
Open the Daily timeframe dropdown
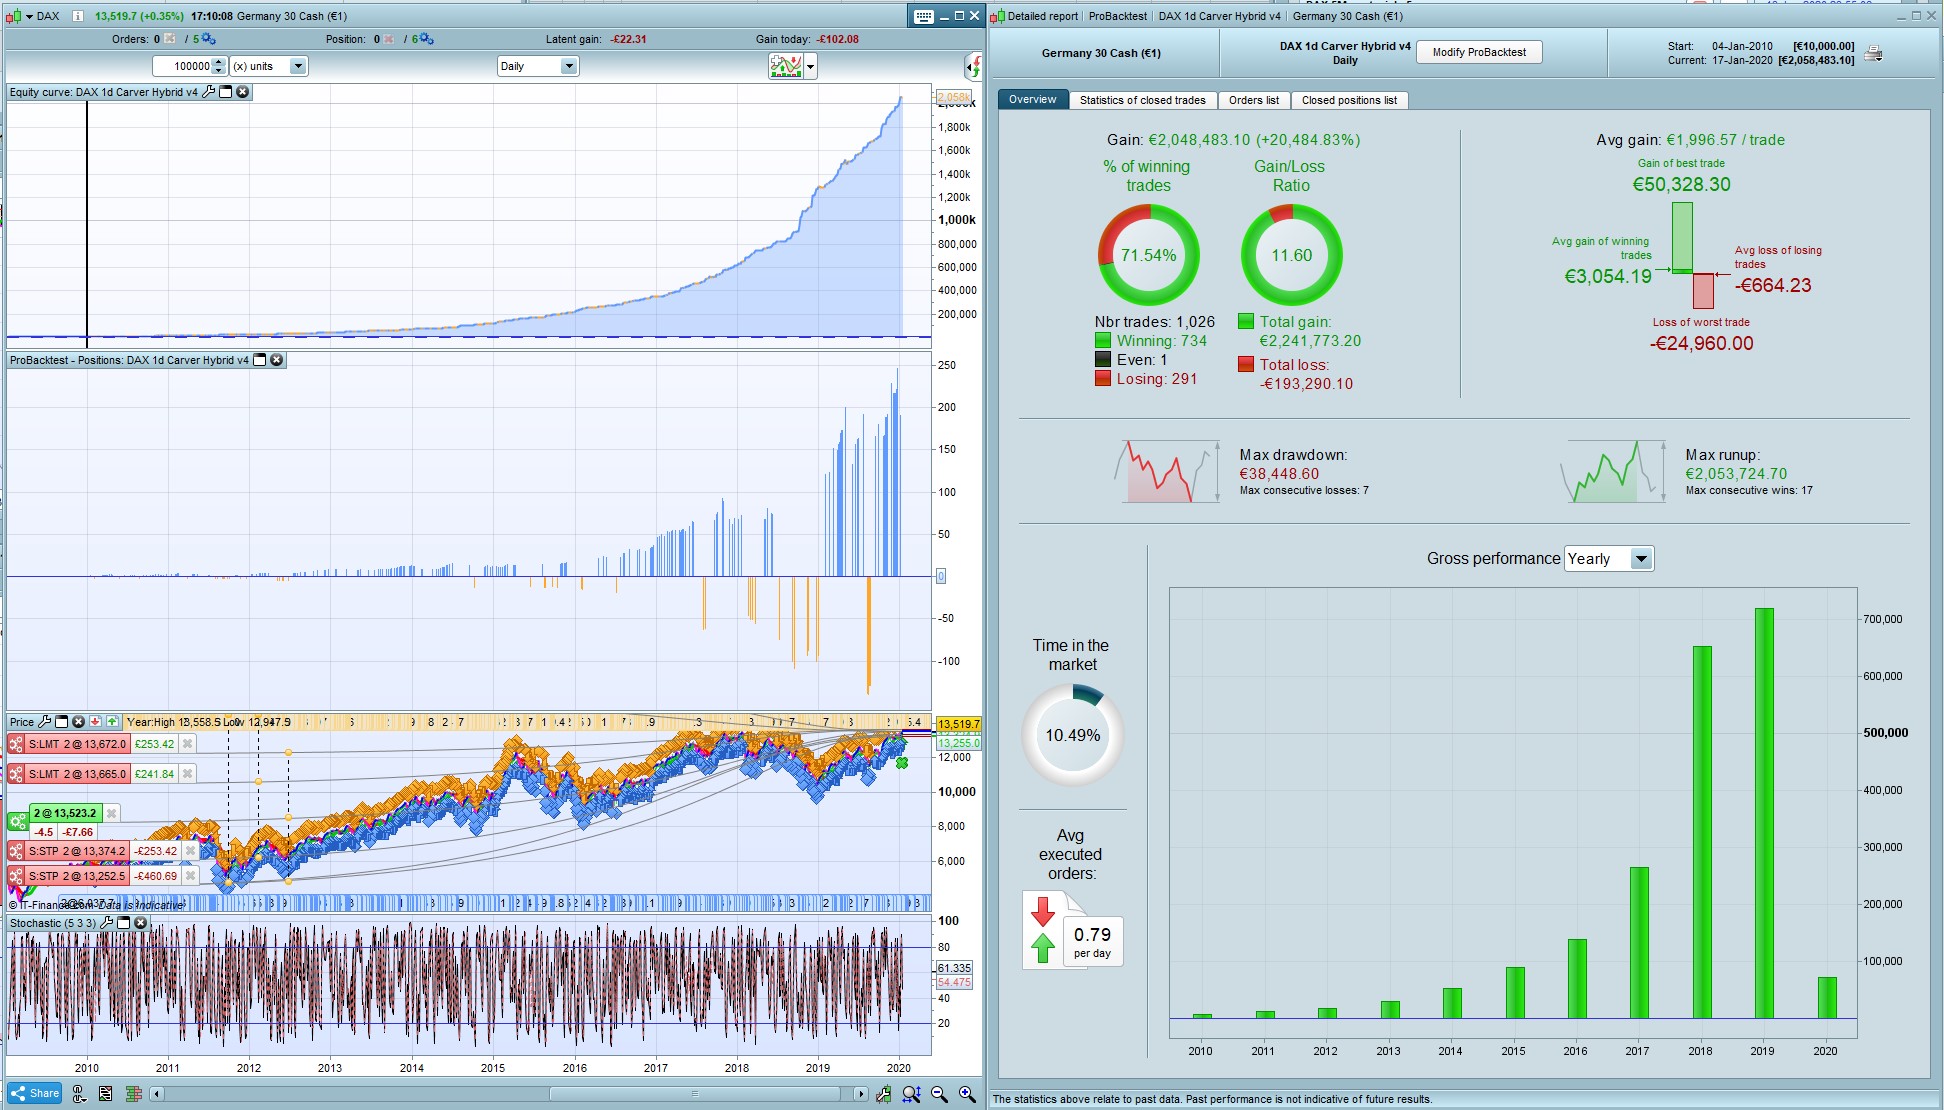[x=568, y=66]
